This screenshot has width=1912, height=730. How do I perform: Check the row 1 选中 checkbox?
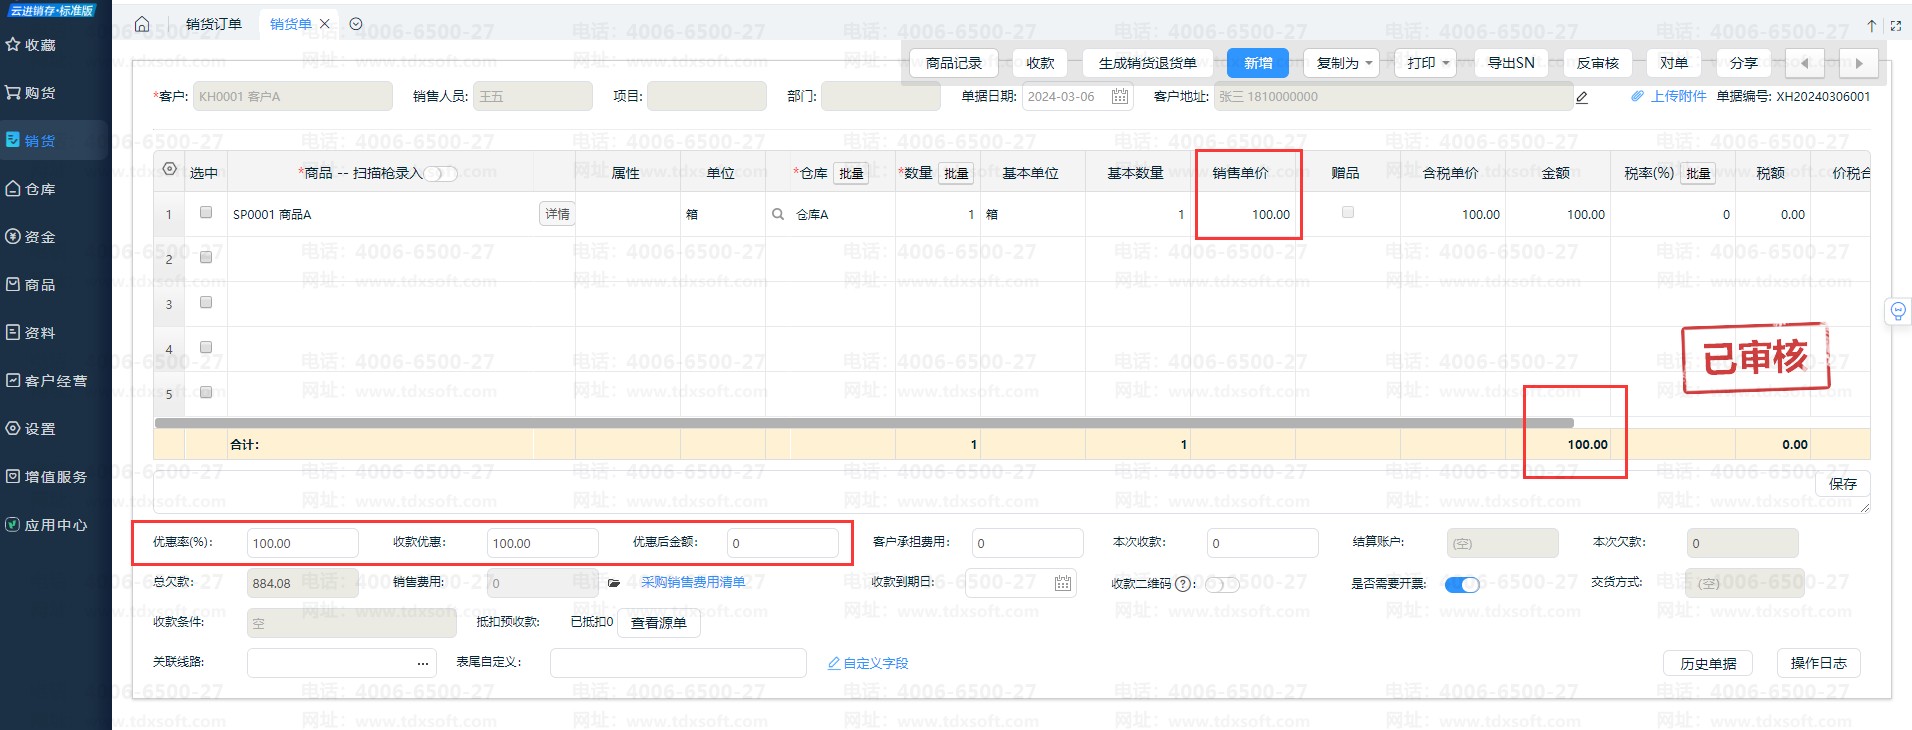[x=206, y=212]
